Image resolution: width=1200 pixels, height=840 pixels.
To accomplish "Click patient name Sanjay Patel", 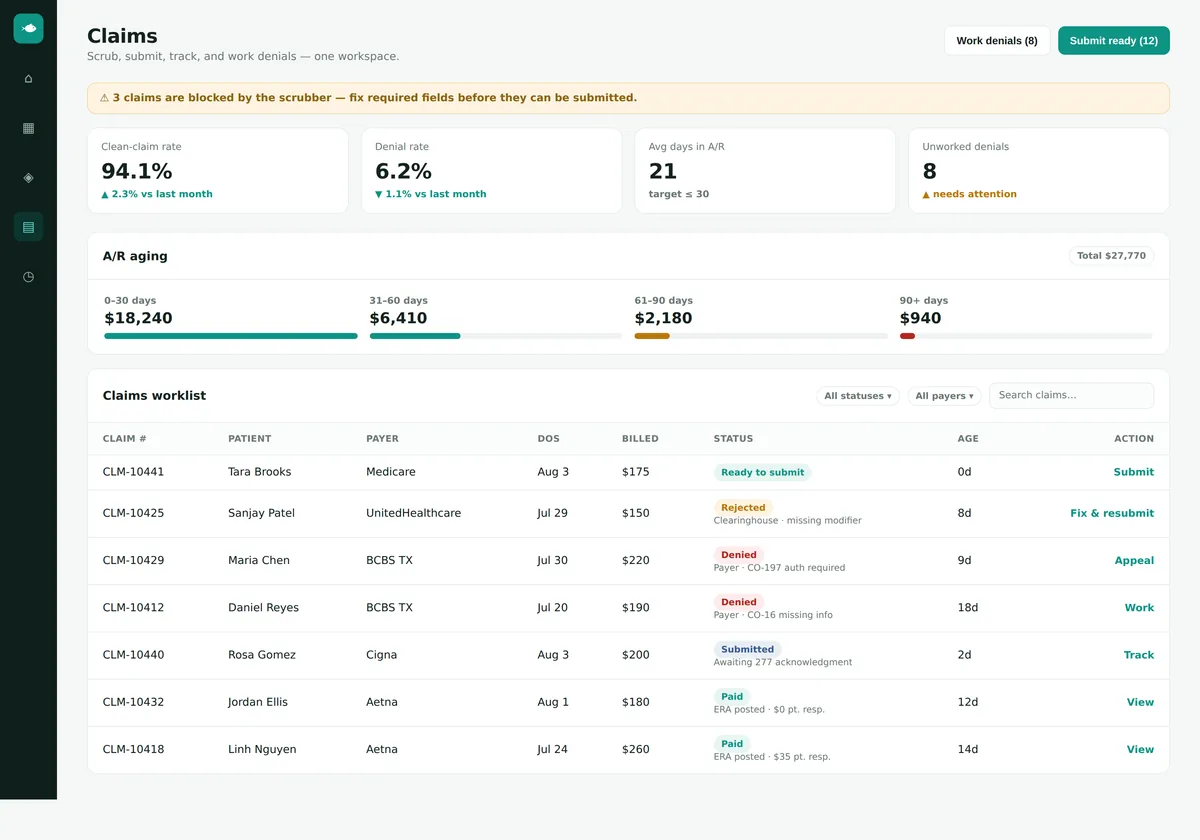I will click(261, 513).
